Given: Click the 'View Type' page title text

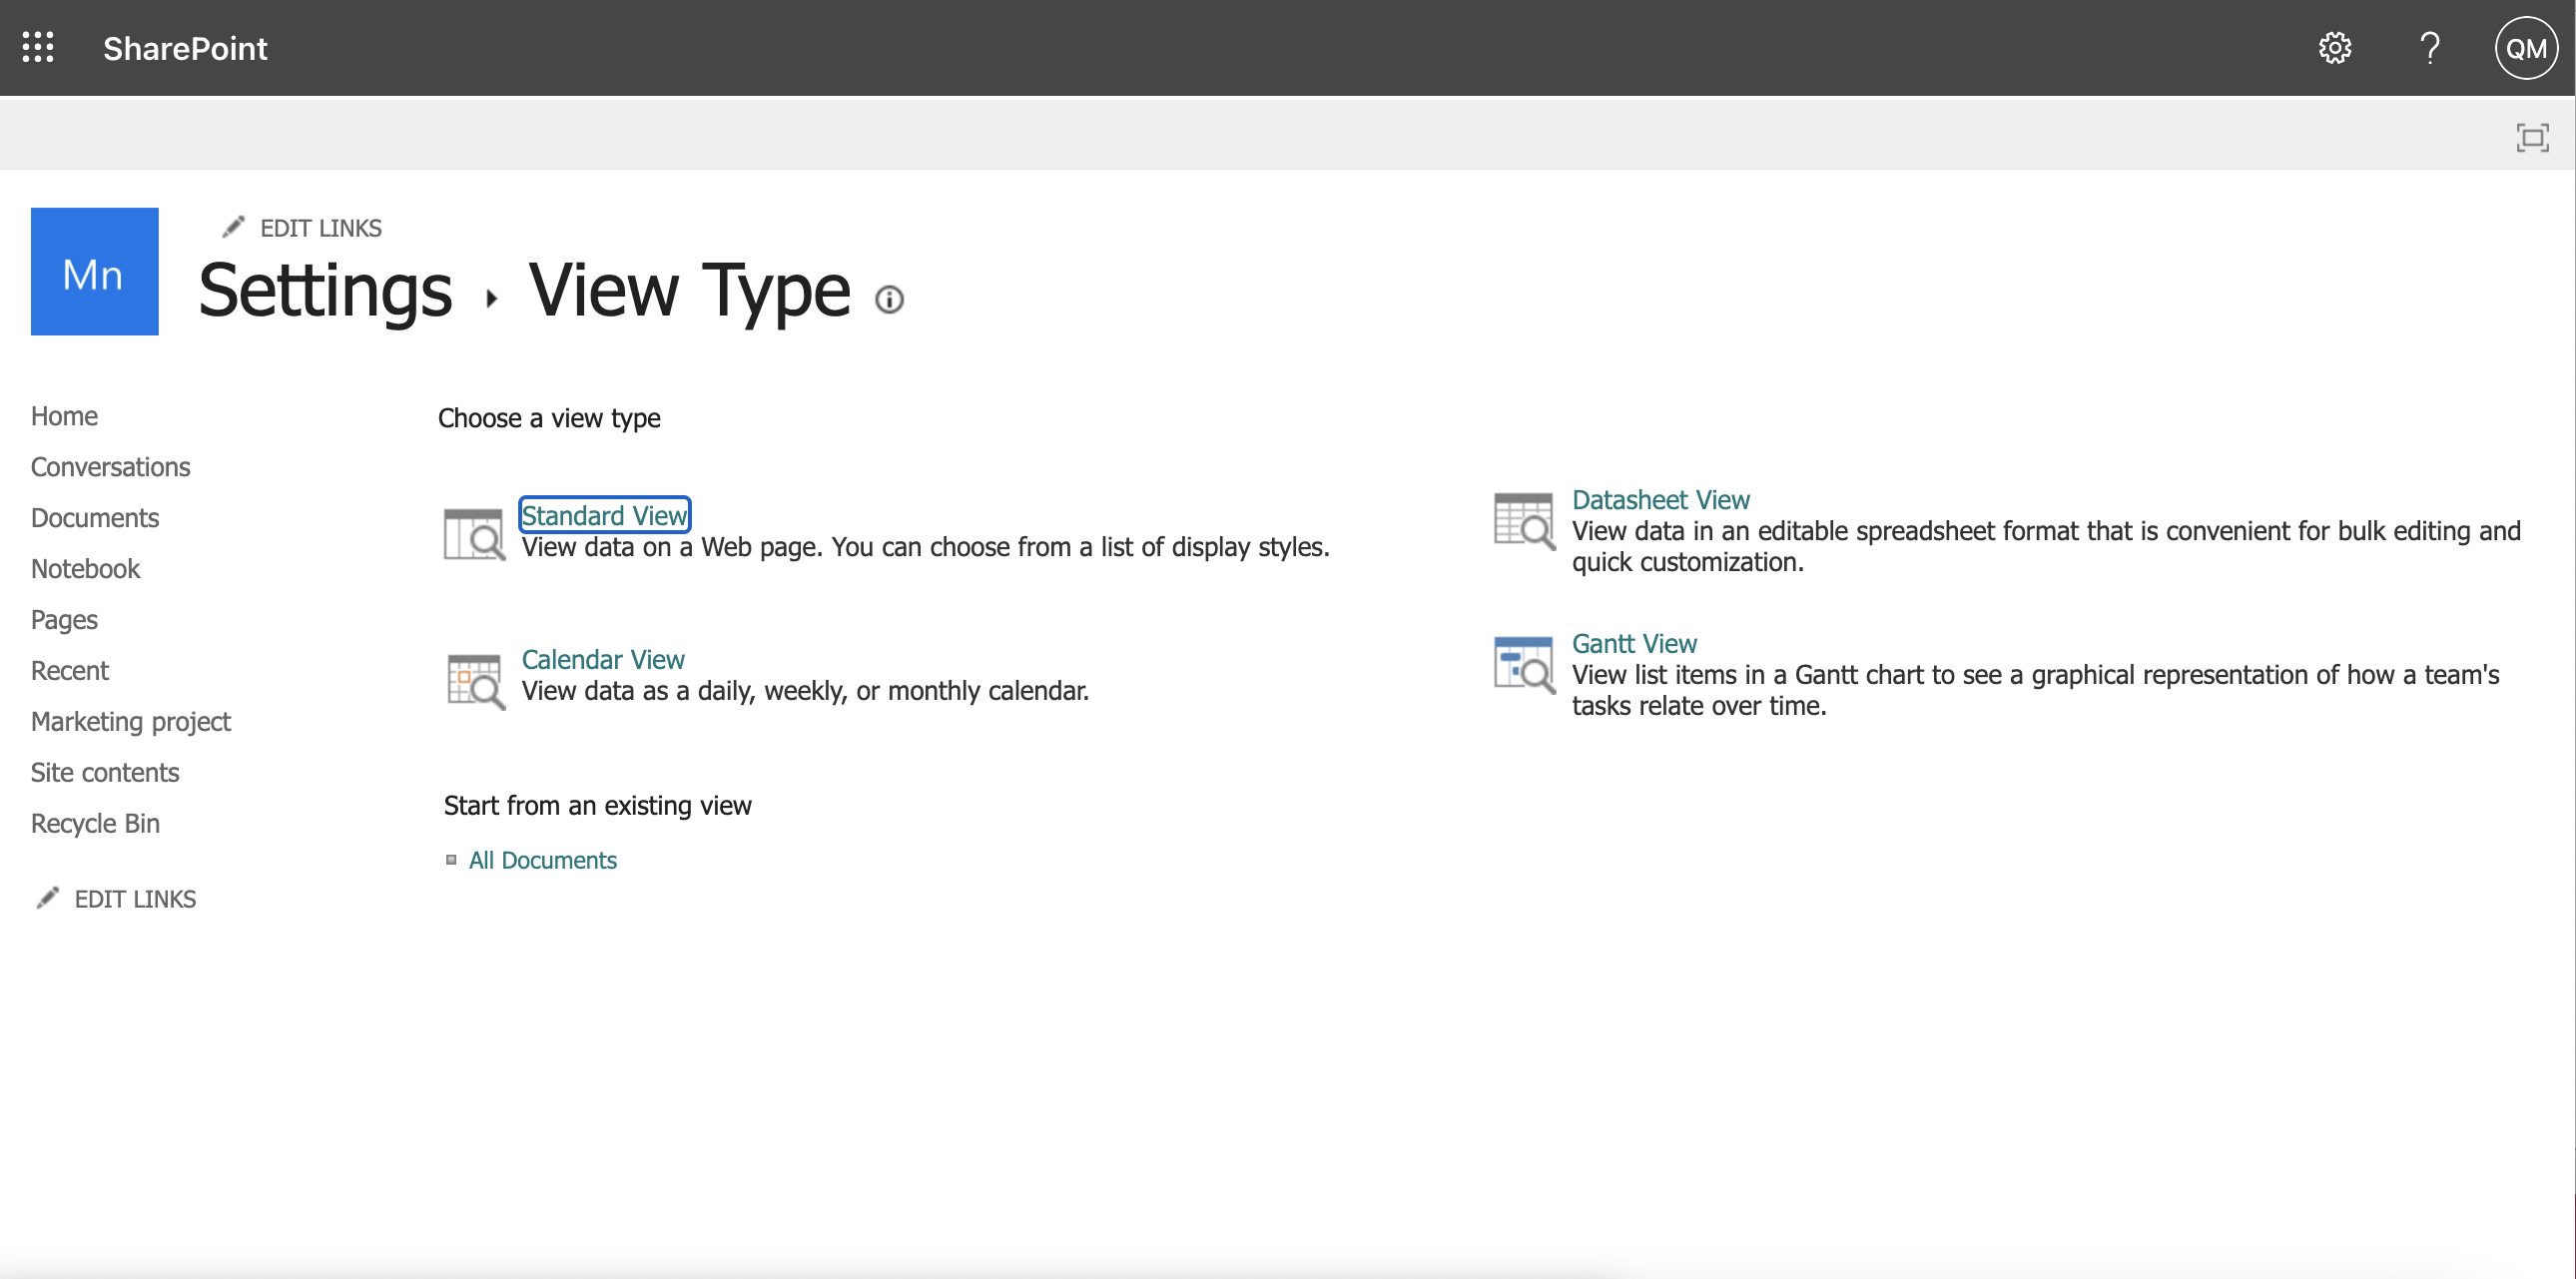Looking at the screenshot, I should [x=690, y=290].
